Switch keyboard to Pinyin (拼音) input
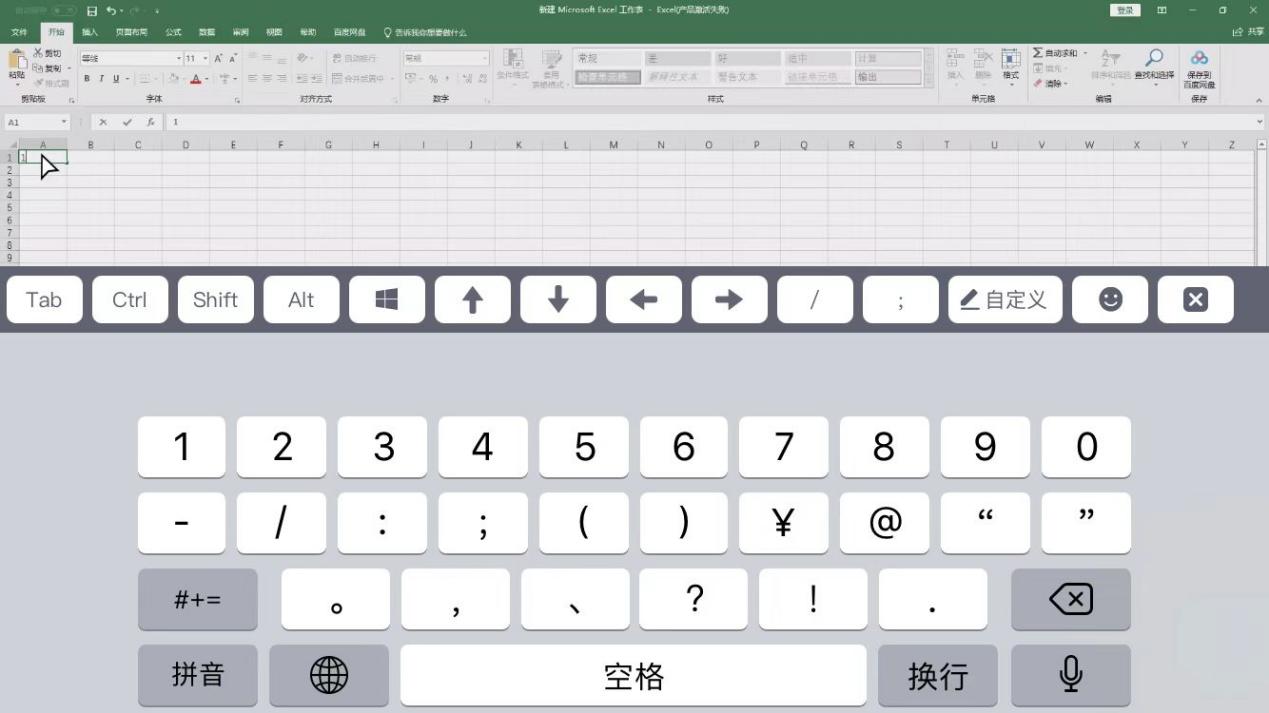Viewport: 1269px width, 713px height. 198,675
